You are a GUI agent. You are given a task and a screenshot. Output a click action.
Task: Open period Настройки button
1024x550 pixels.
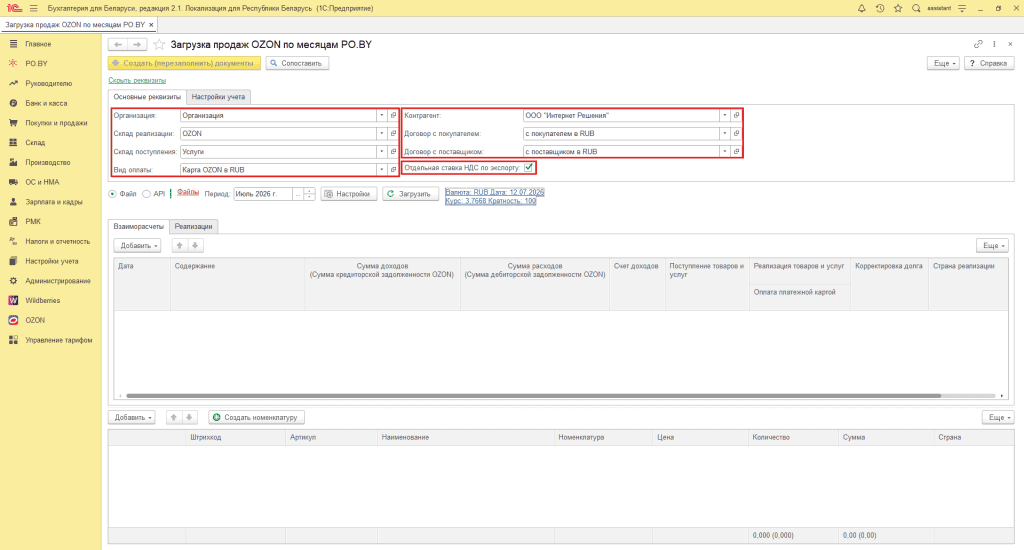point(349,194)
